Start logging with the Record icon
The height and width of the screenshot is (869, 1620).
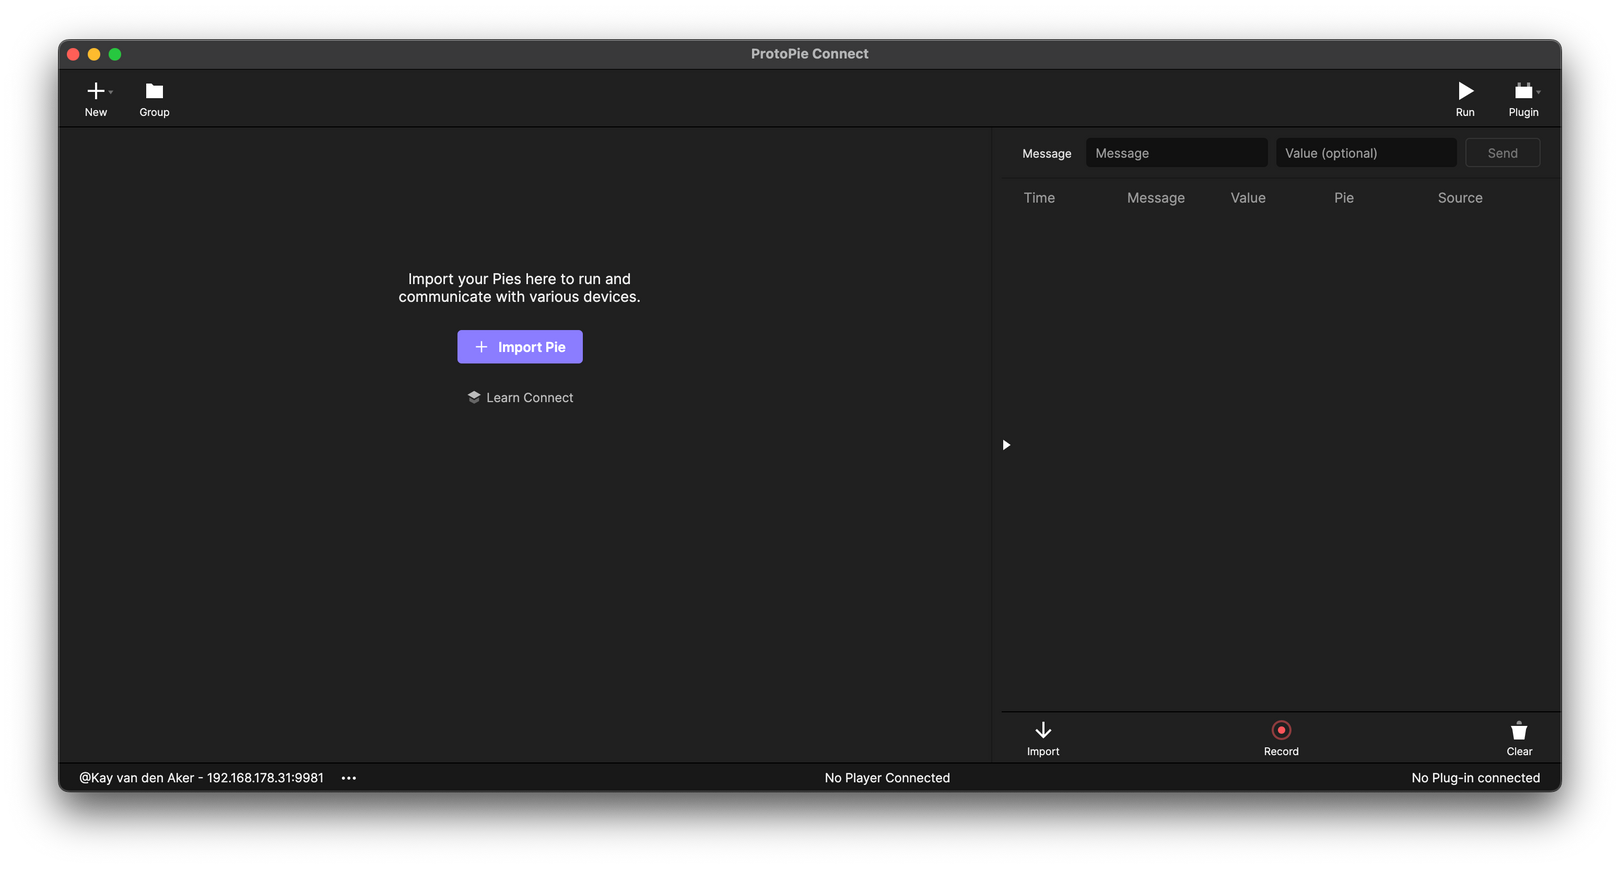click(1281, 730)
